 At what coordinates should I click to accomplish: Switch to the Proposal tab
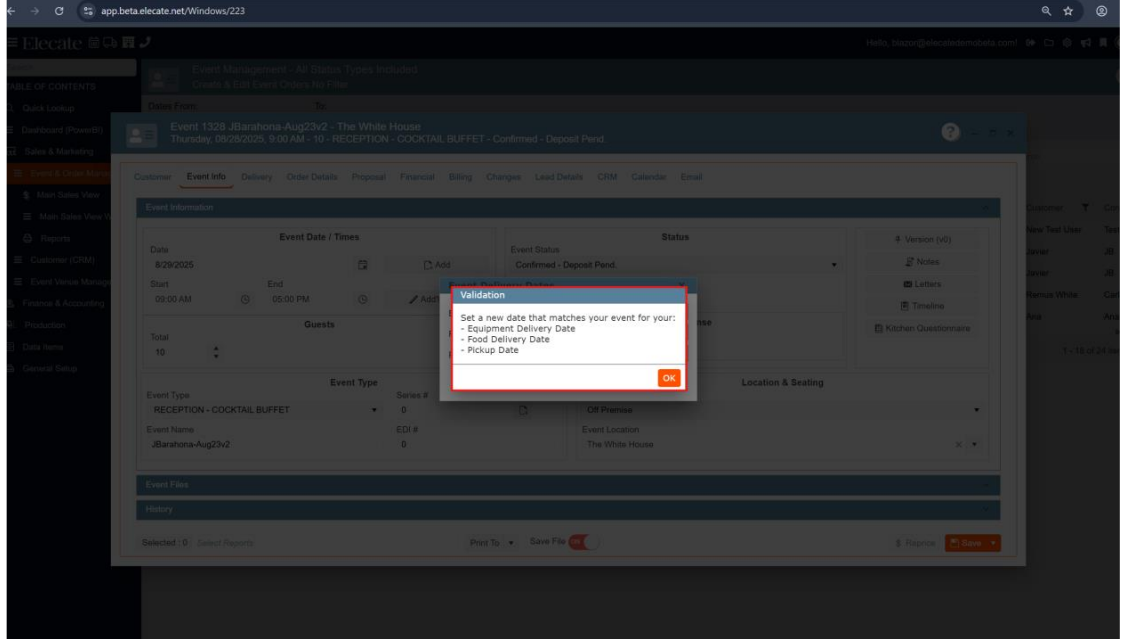pos(369,177)
